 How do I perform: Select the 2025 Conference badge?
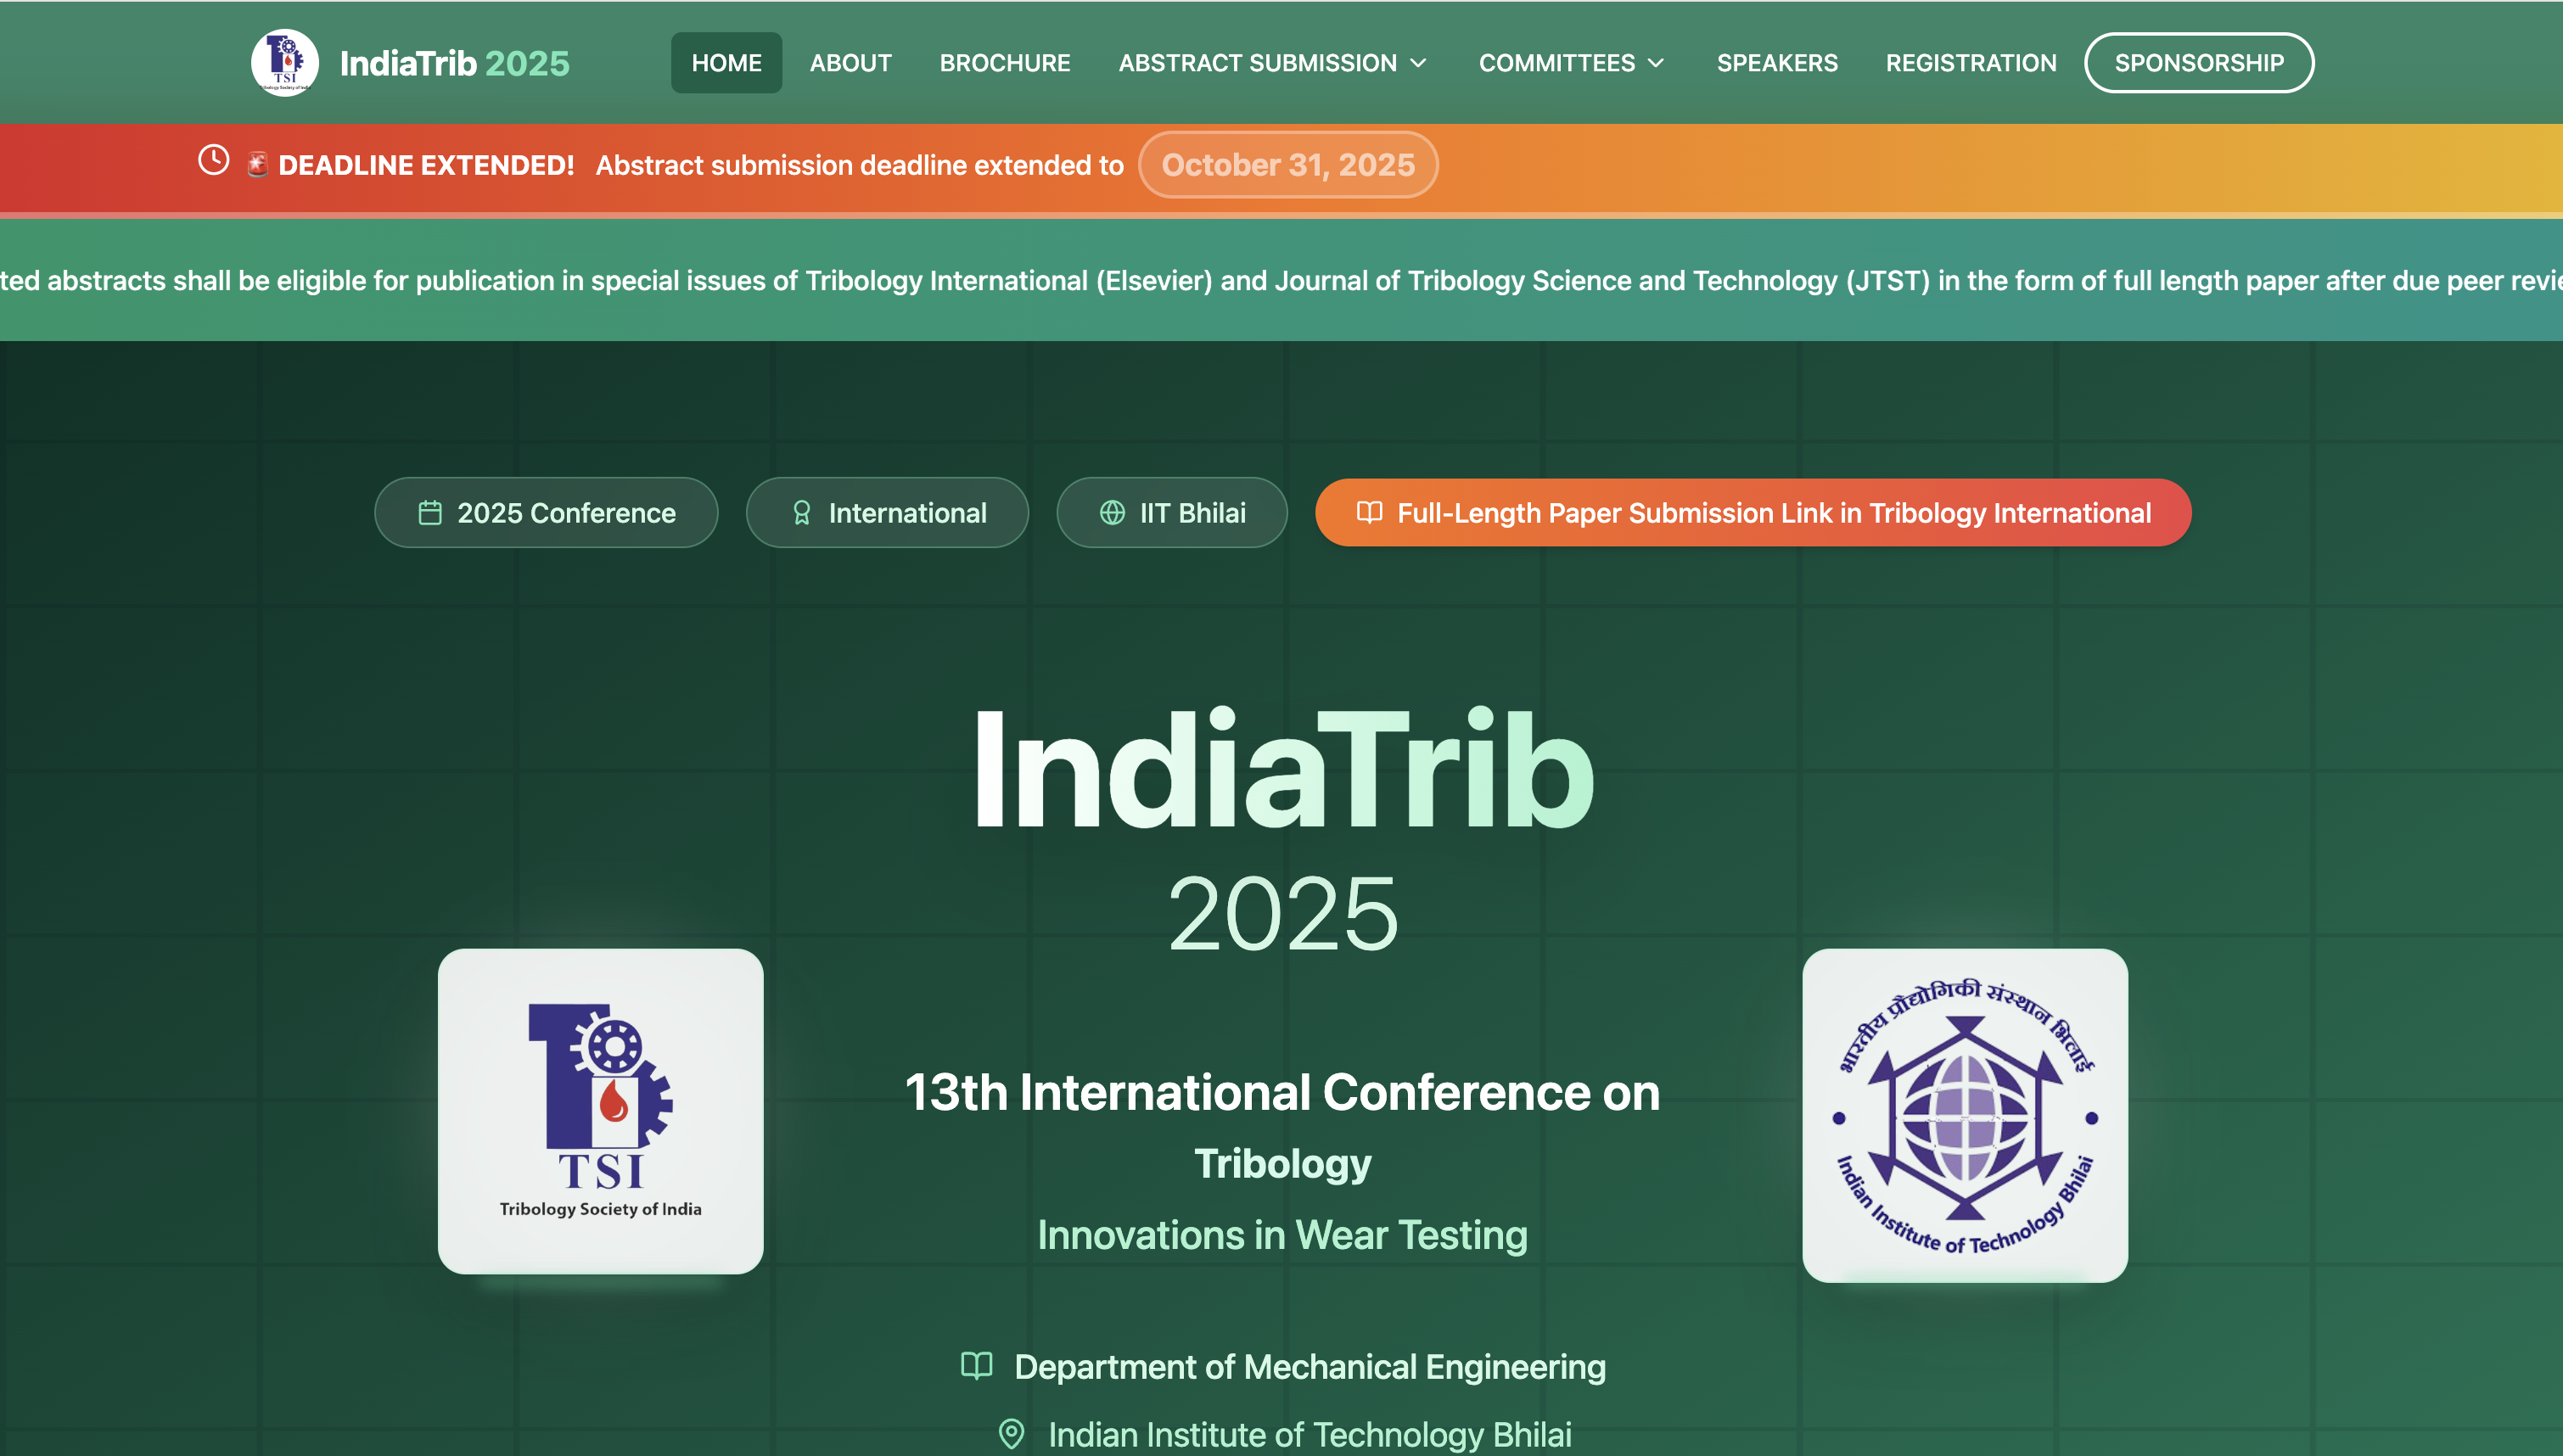(546, 513)
